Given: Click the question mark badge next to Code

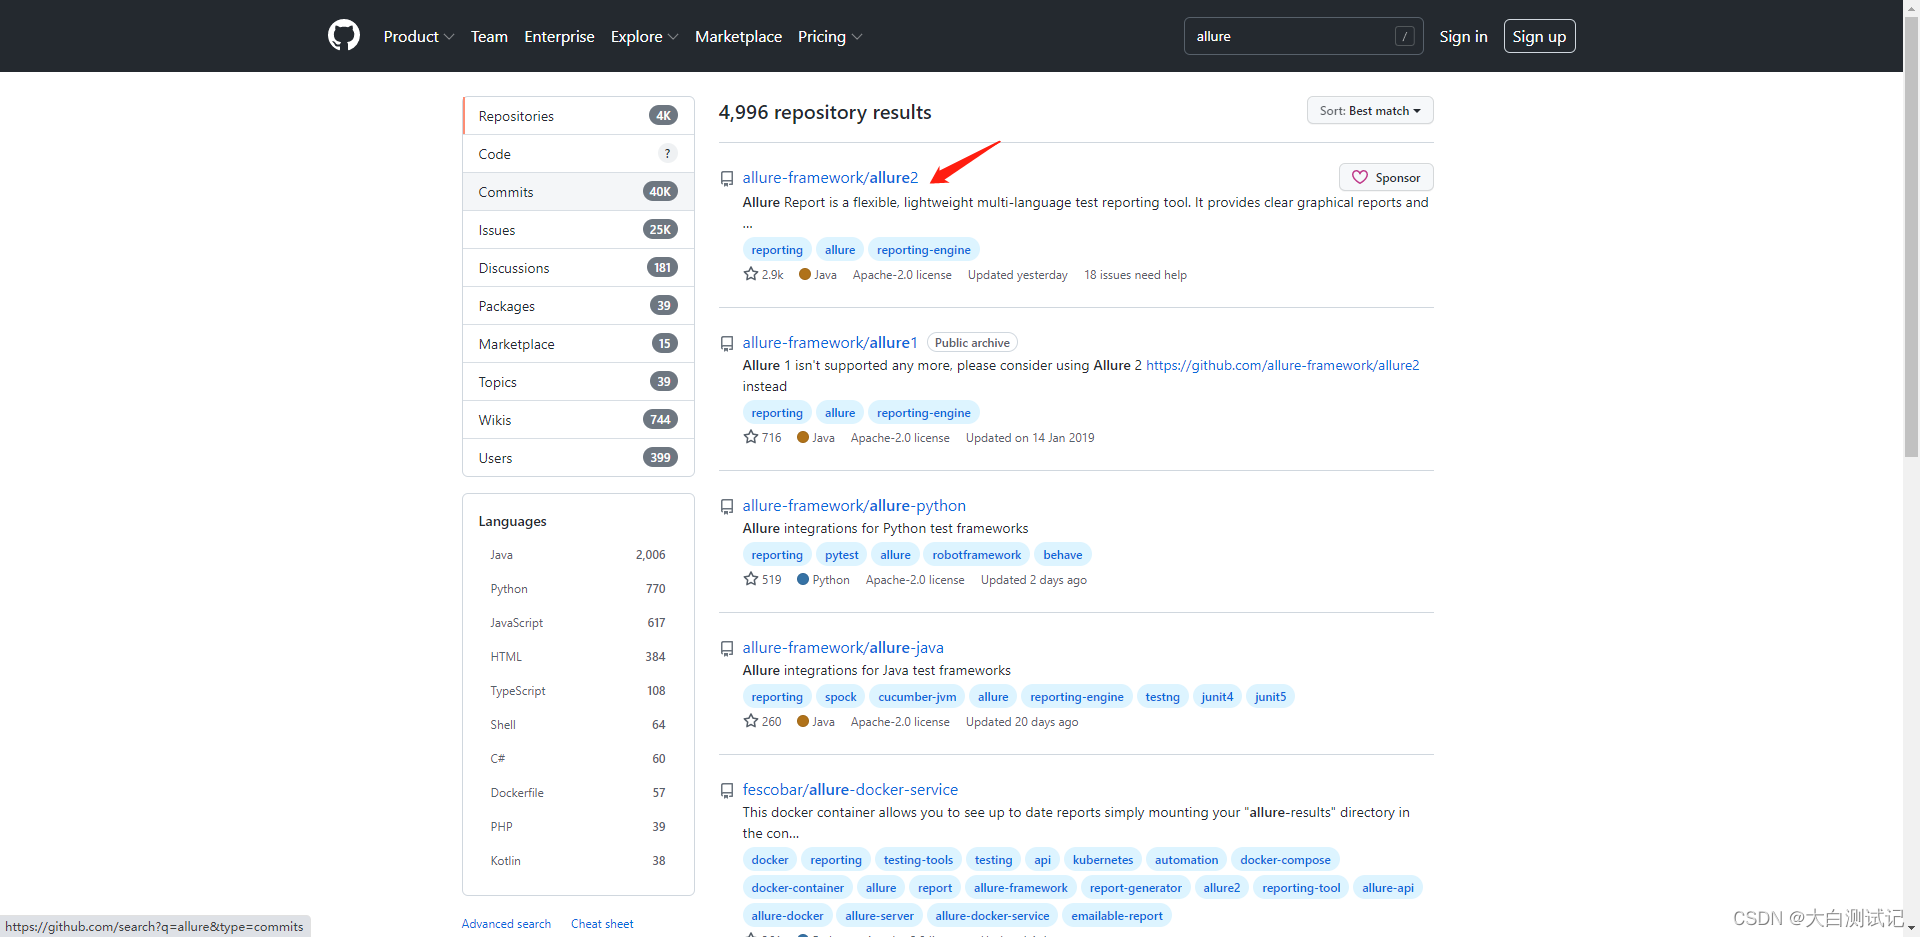Looking at the screenshot, I should tap(667, 153).
